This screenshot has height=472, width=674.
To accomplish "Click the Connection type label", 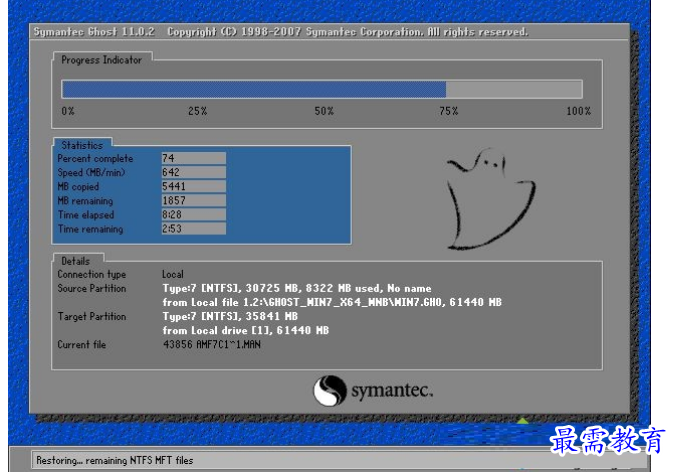I will [x=92, y=274].
